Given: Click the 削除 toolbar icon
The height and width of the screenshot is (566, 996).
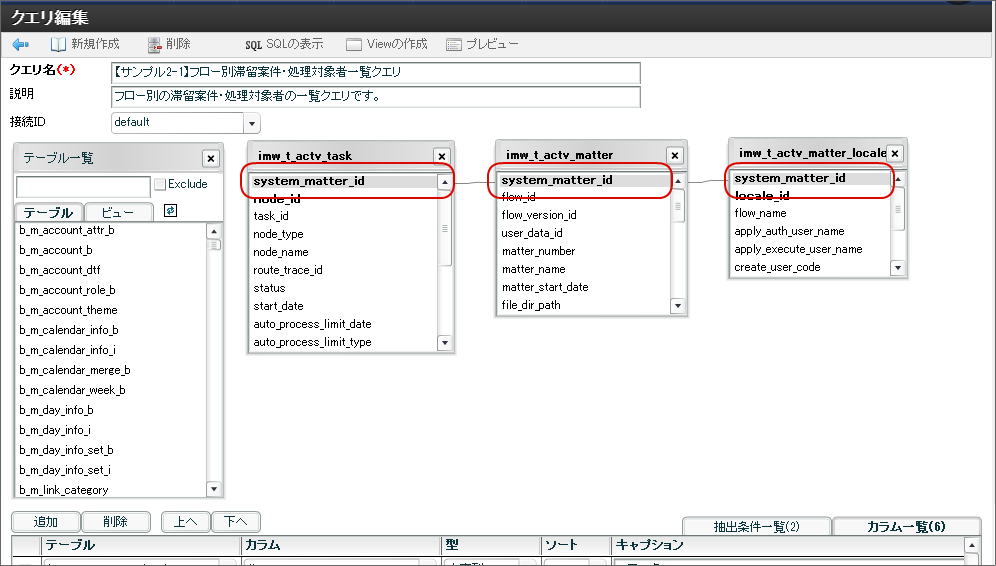Looking at the screenshot, I should pos(154,44).
